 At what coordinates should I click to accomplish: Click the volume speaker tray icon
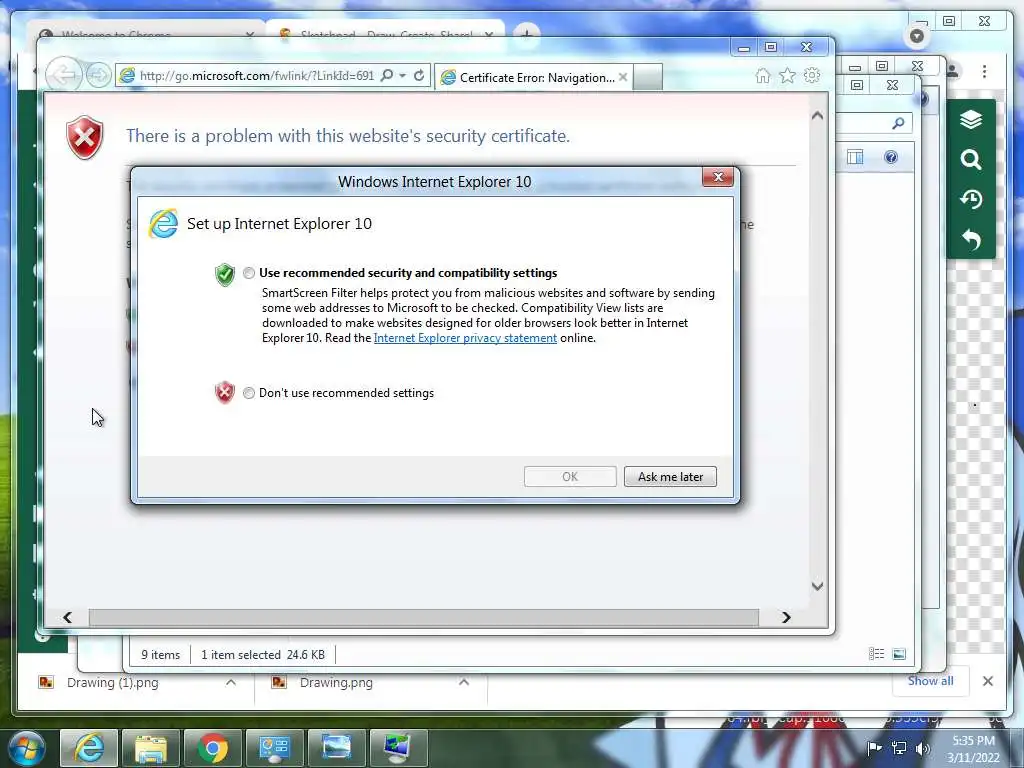923,748
